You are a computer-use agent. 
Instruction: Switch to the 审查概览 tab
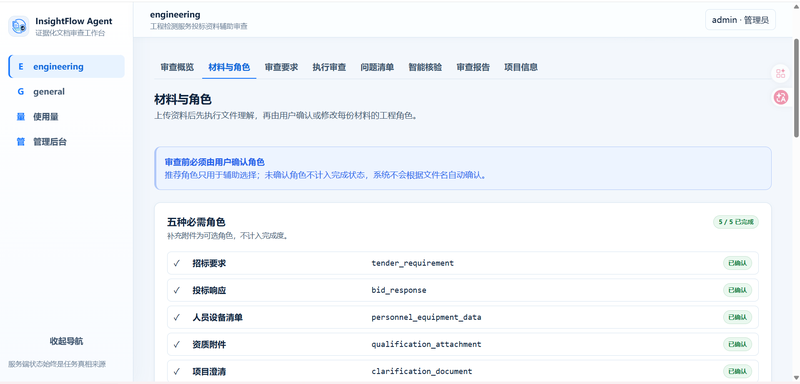(x=177, y=67)
